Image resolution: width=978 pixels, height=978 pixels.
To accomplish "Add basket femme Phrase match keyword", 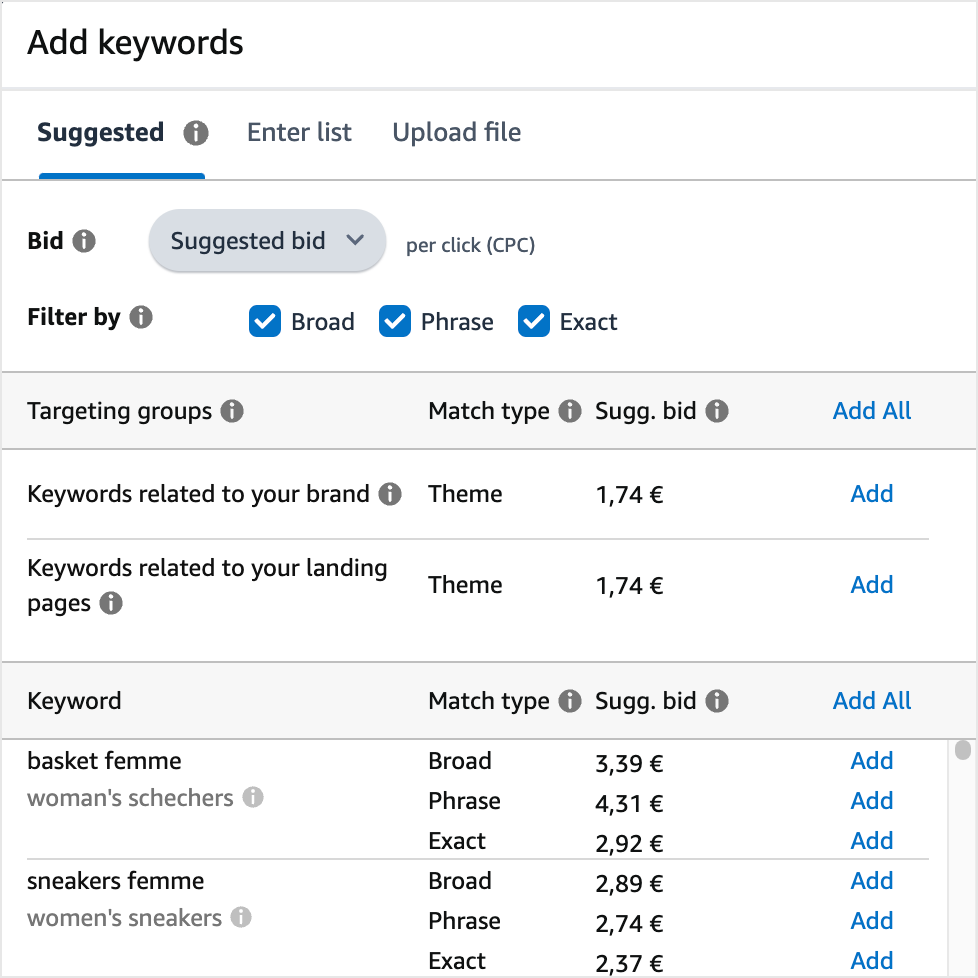I will coord(871,801).
